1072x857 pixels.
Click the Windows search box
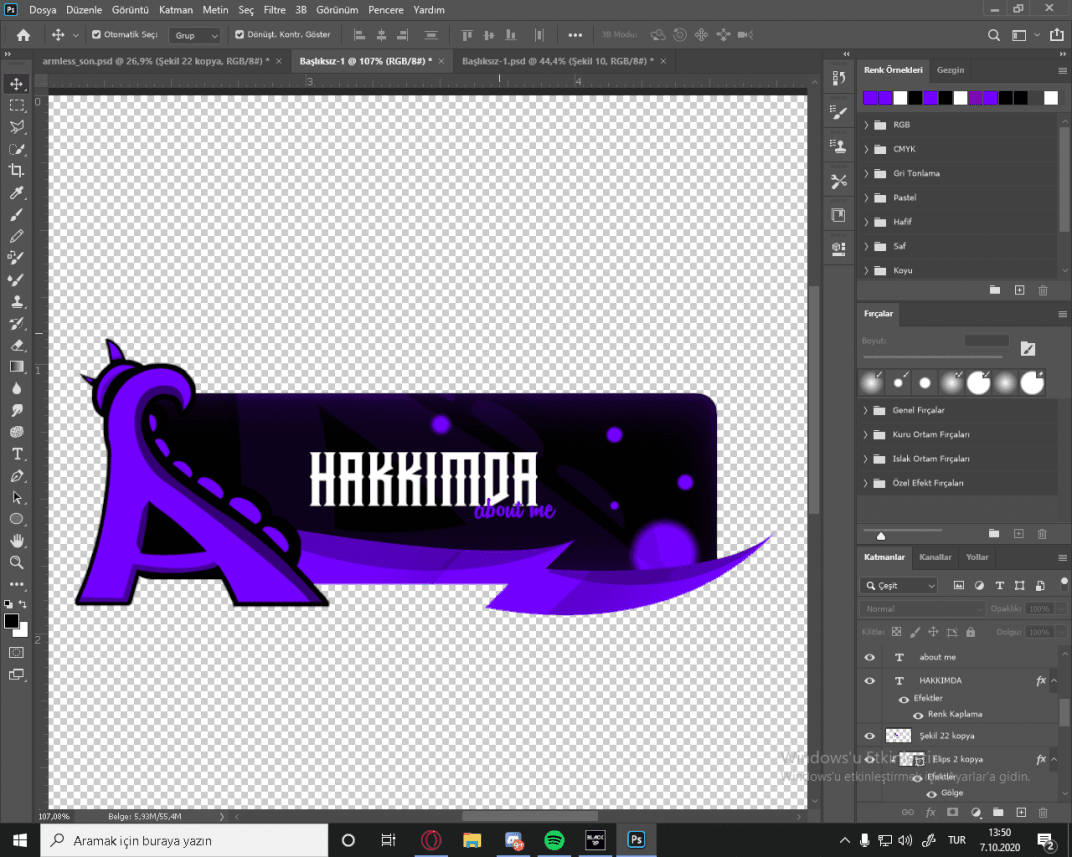pos(184,840)
